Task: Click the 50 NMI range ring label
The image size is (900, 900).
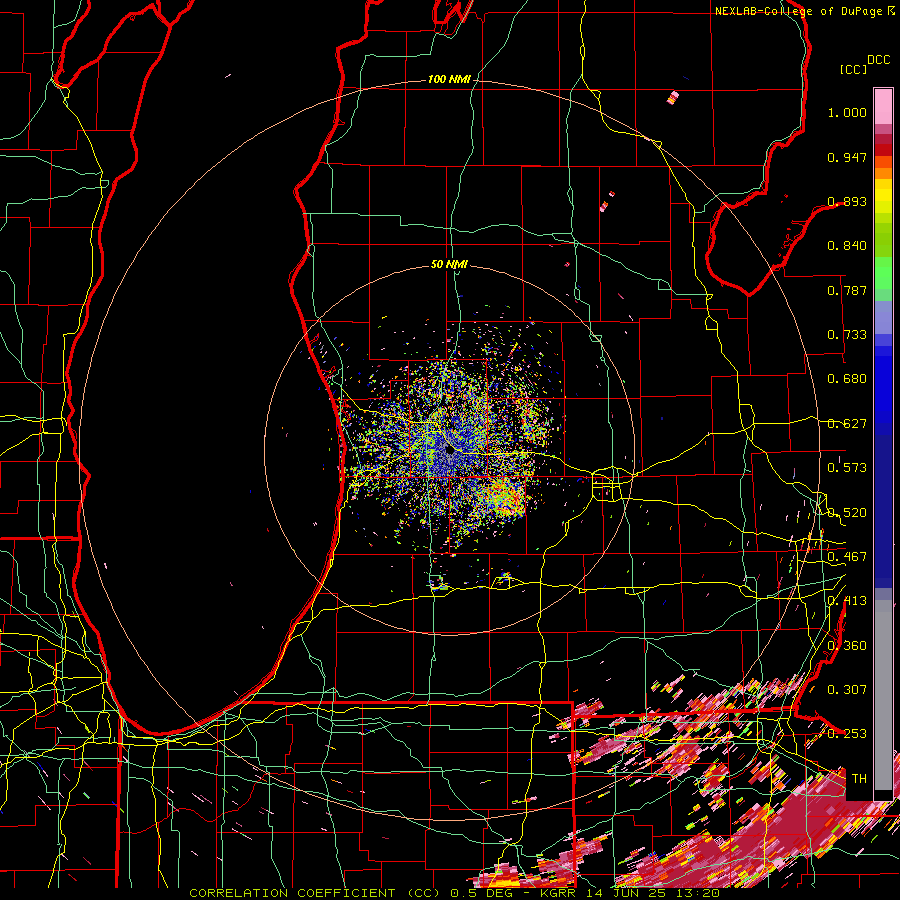Action: pyautogui.click(x=449, y=265)
